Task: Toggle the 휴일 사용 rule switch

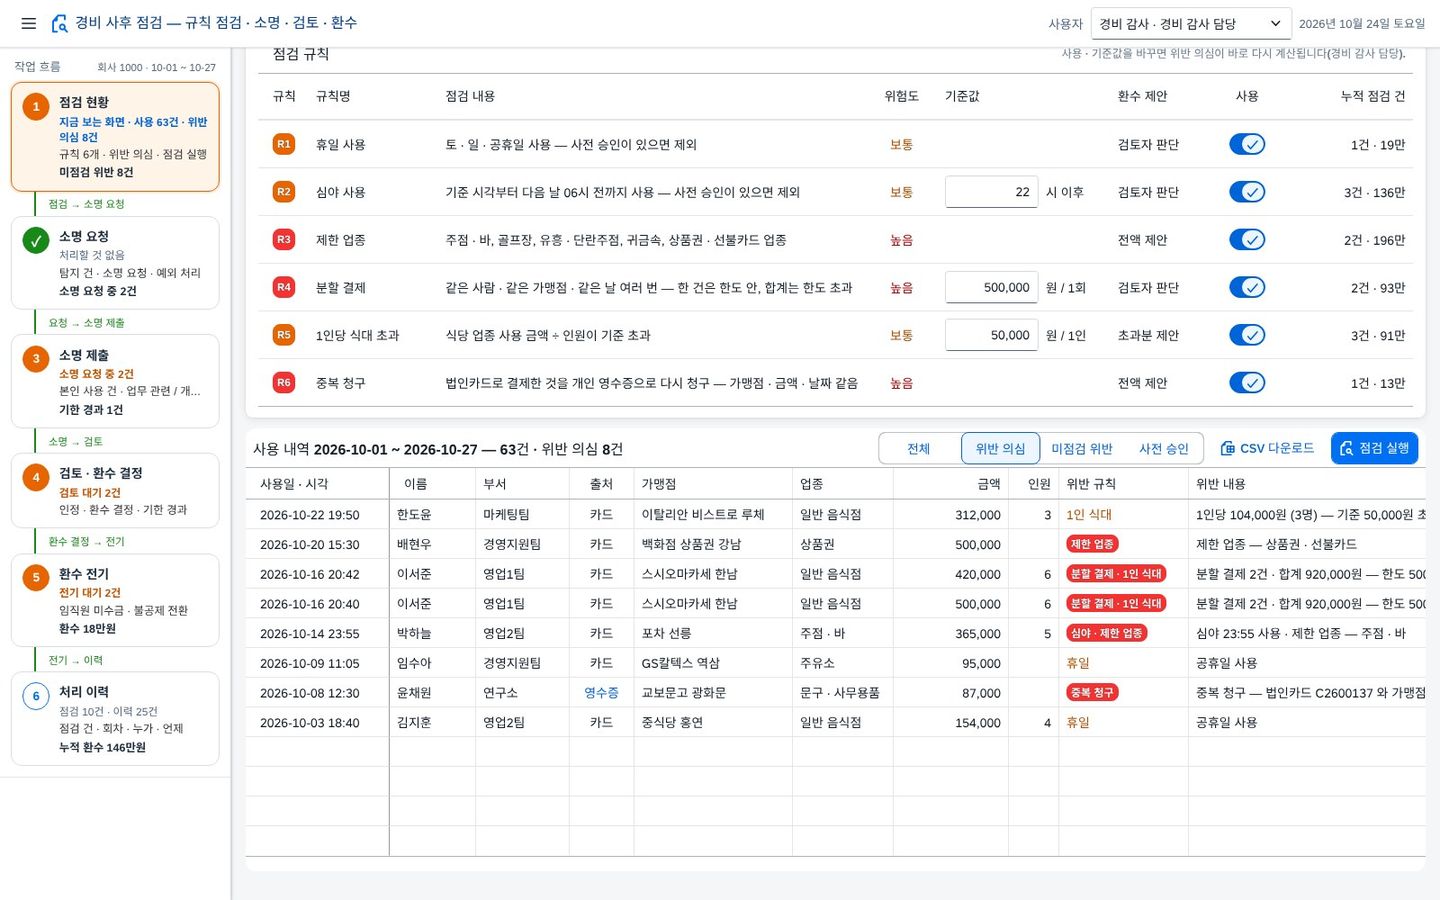Action: [x=1247, y=144]
